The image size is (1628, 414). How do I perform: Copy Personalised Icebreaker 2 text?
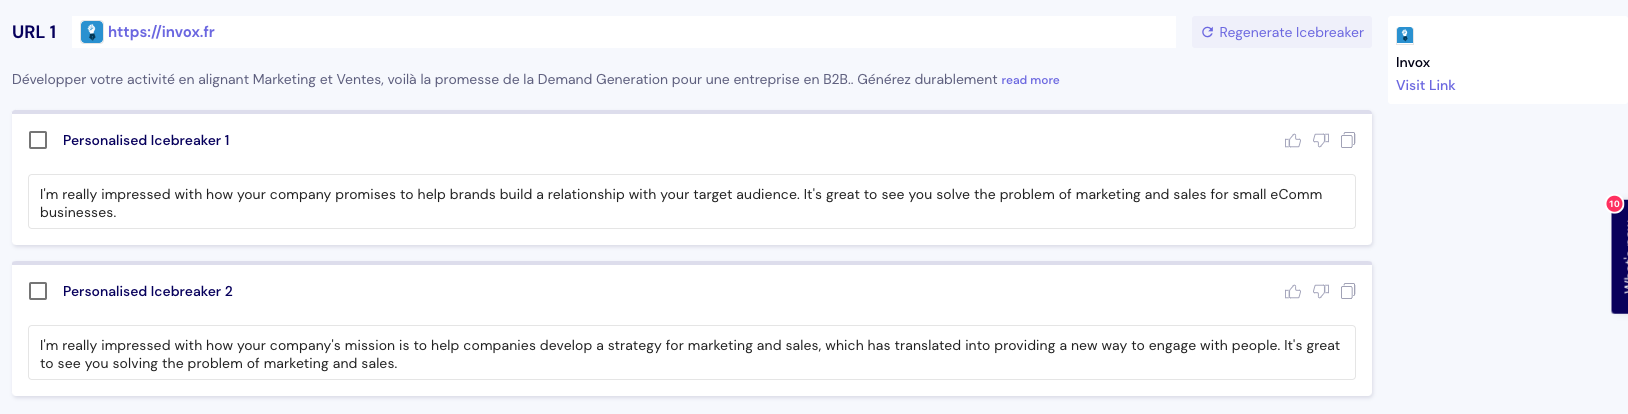[x=1348, y=292]
